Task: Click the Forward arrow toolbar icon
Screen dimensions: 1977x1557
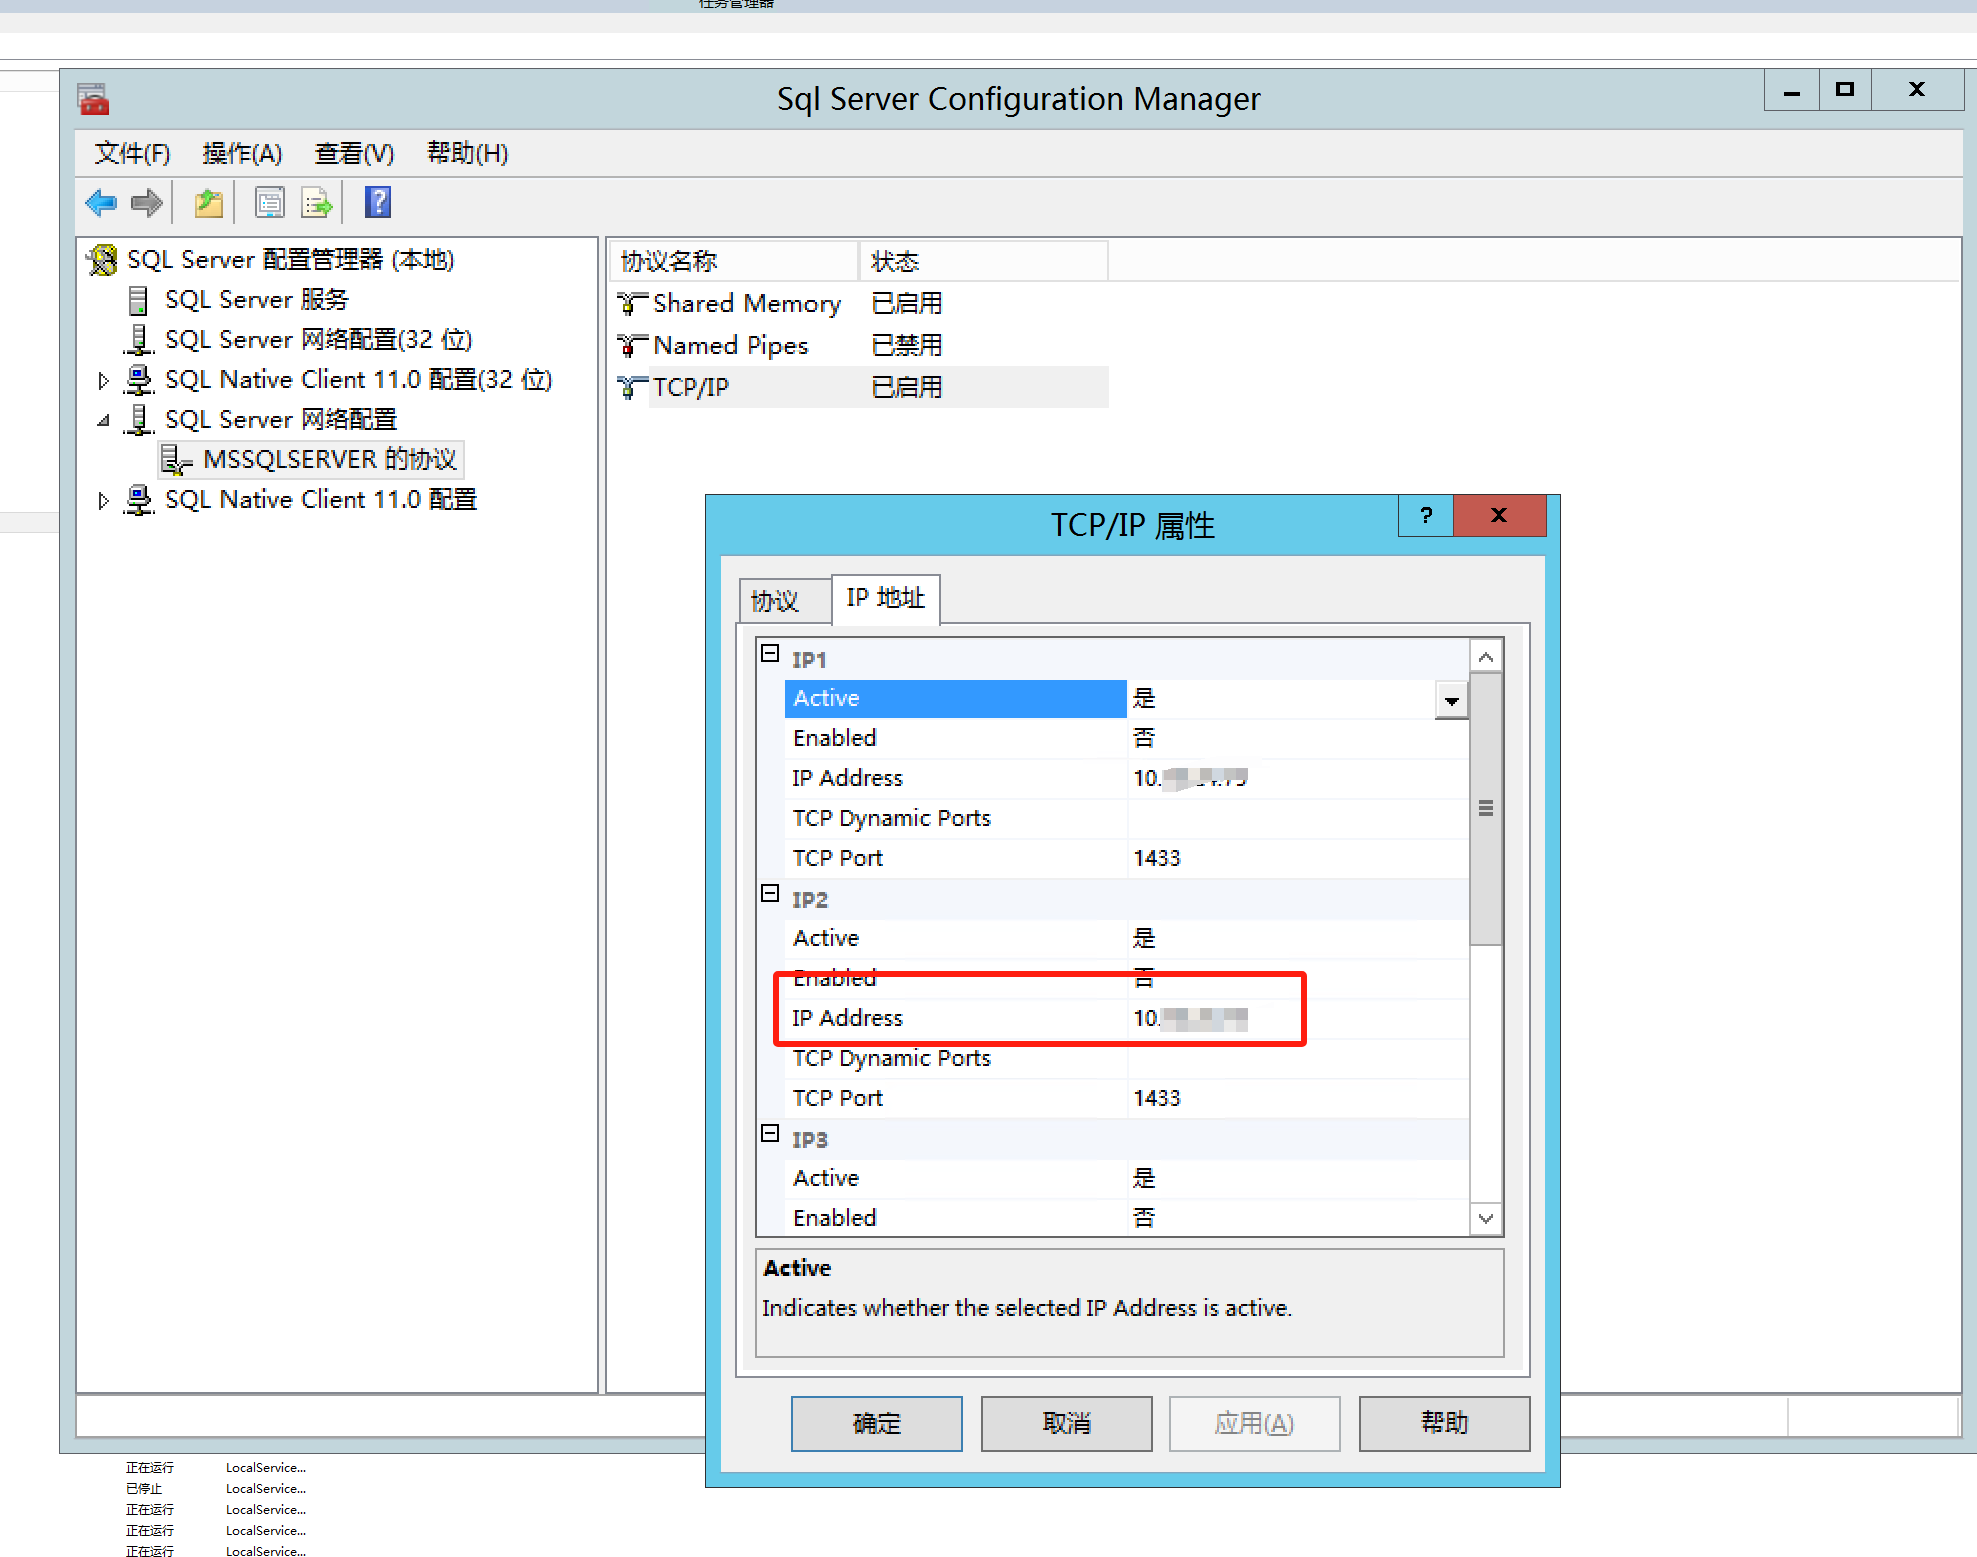Action: (147, 203)
